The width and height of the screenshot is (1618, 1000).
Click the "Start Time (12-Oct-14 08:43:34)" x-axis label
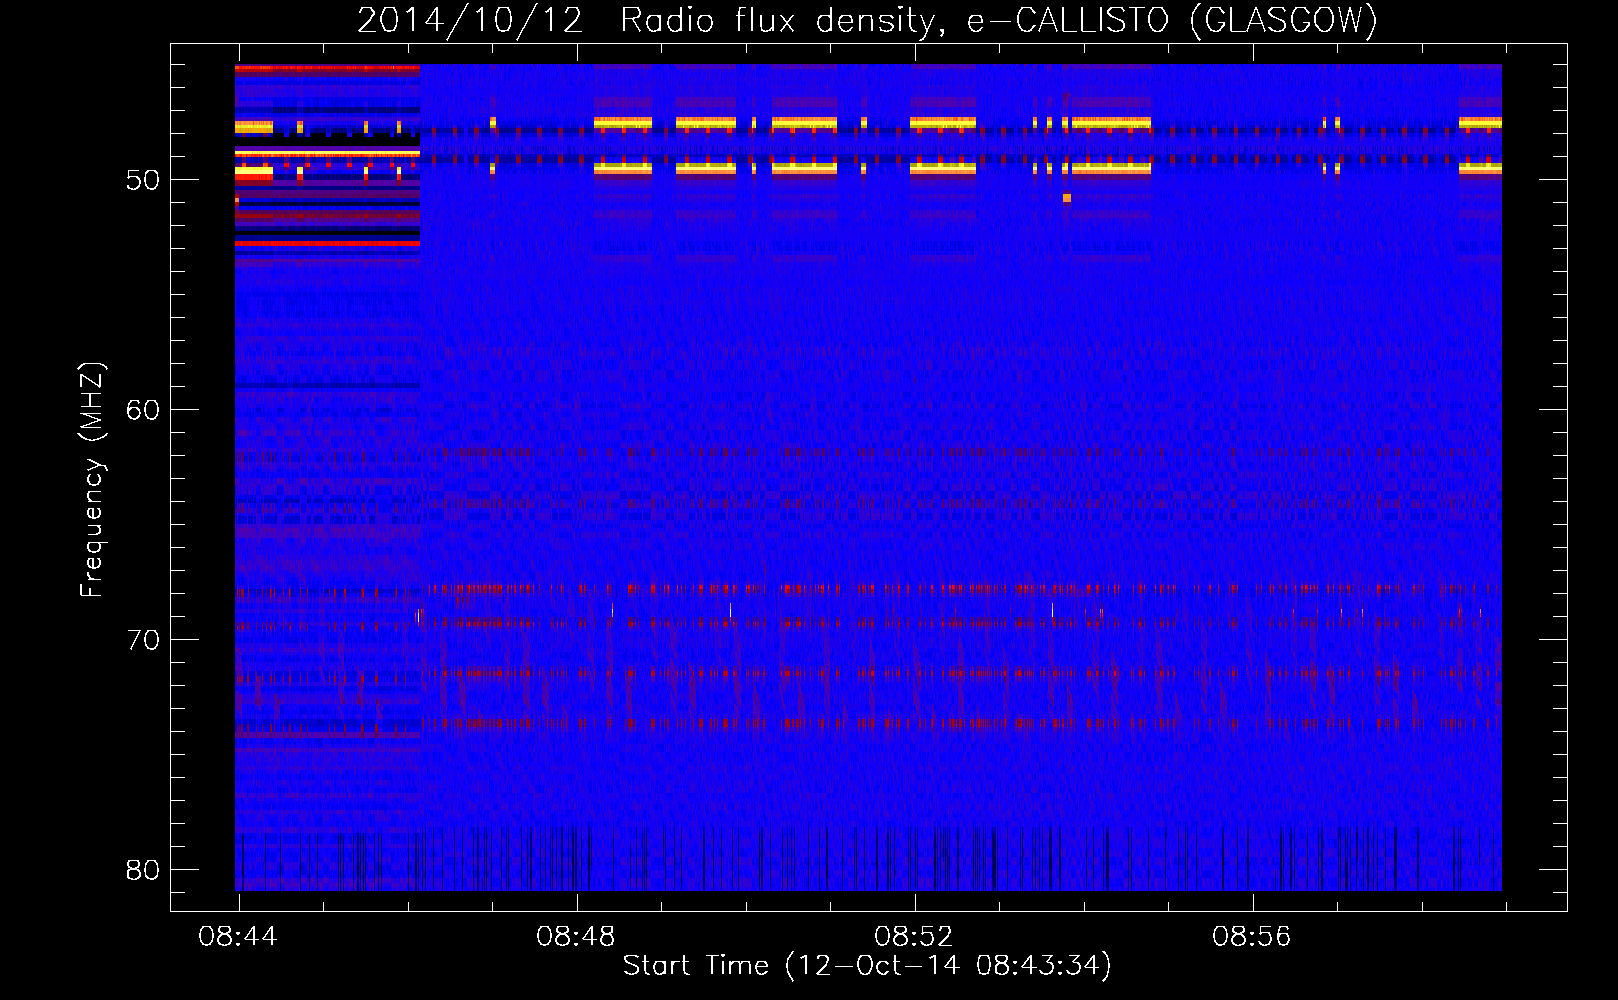(867, 965)
